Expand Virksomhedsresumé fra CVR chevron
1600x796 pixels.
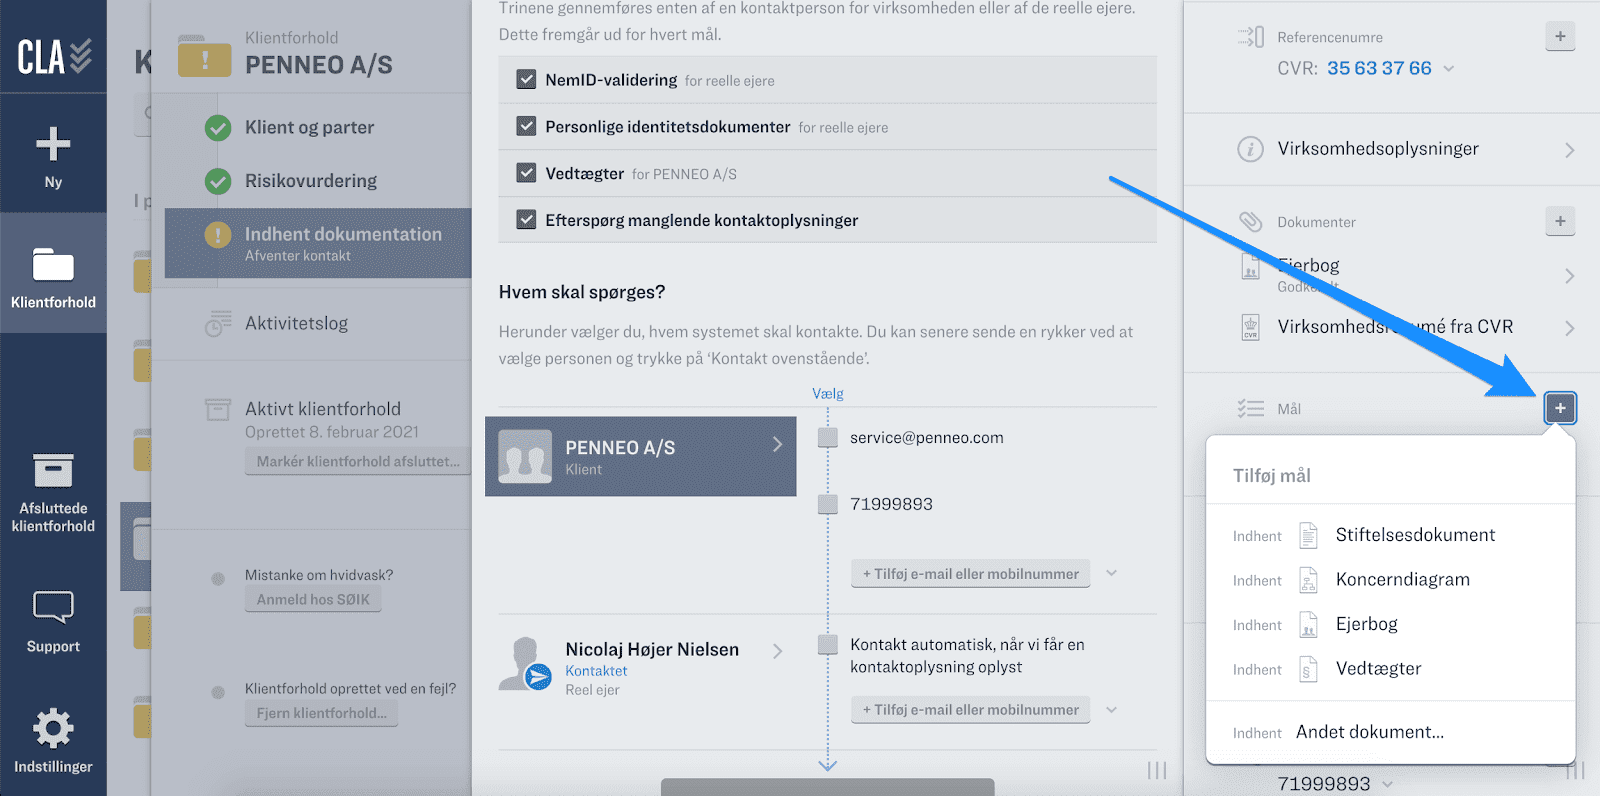coord(1569,328)
